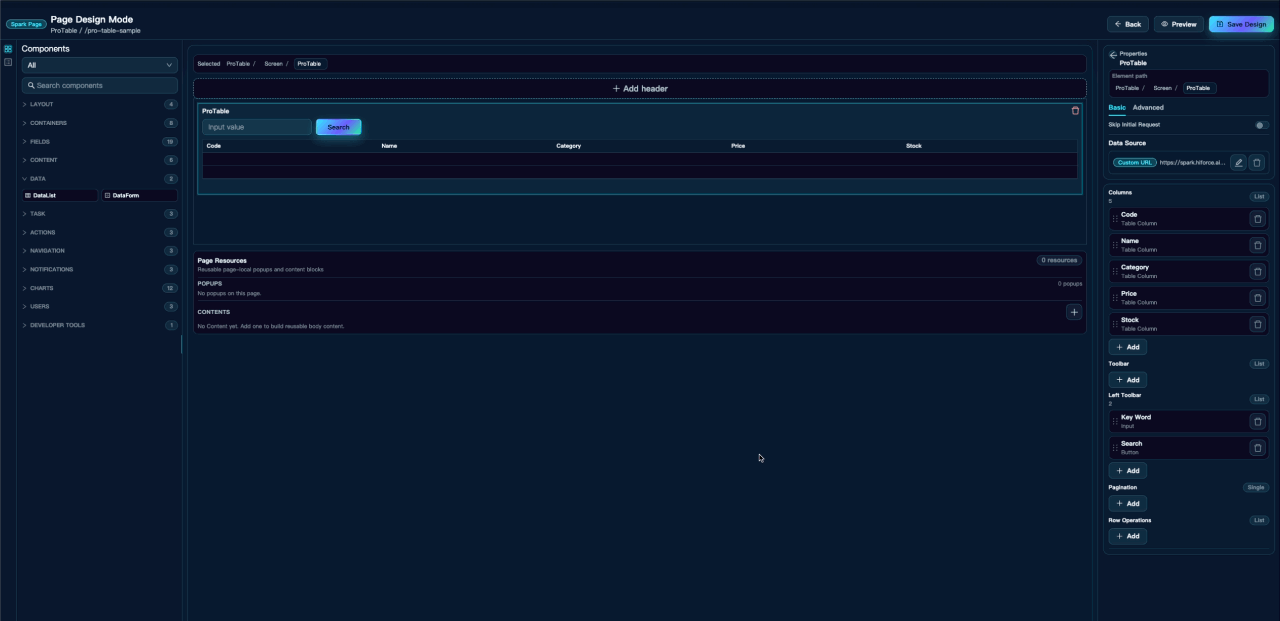Image resolution: width=1280 pixels, height=621 pixels.
Task: Select Screen in Element path
Action: 1162,88
